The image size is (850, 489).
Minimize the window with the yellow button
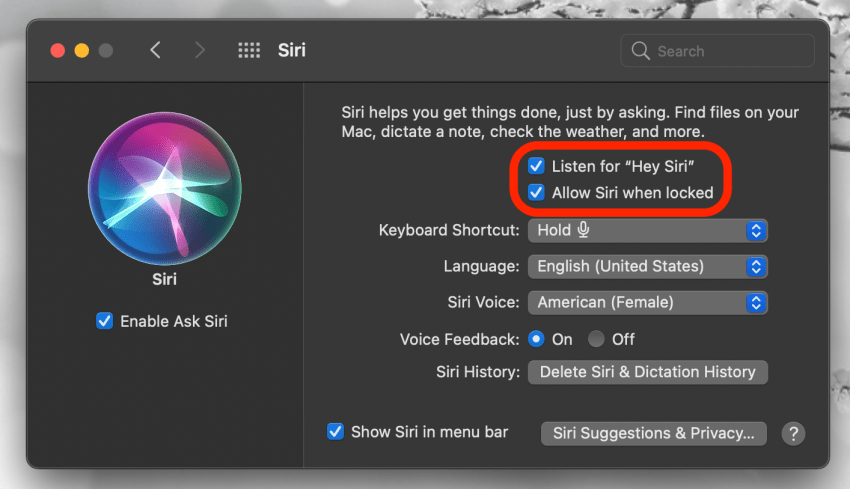81,50
